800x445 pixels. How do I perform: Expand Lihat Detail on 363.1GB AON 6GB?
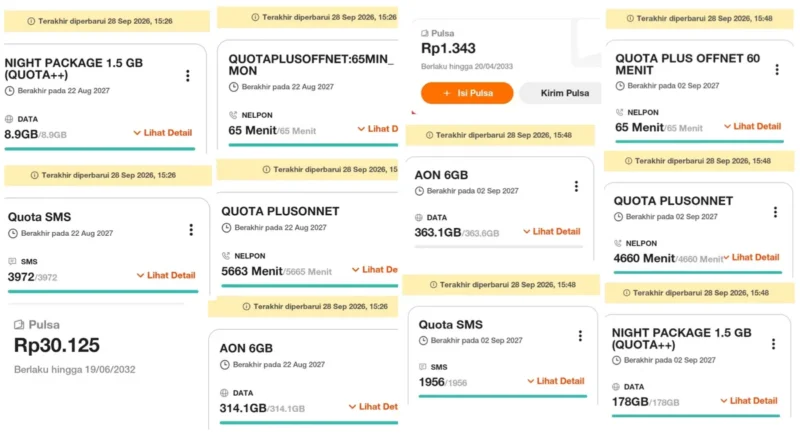552,231
